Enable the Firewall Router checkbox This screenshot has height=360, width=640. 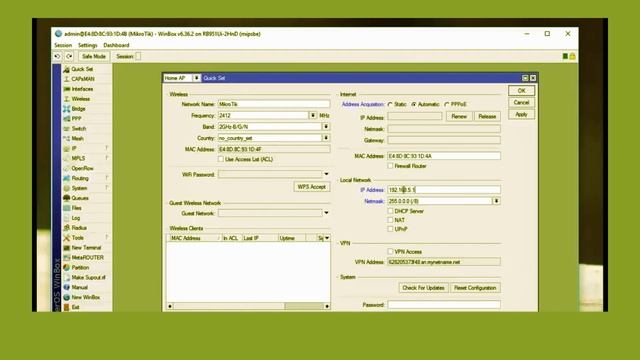click(391, 166)
